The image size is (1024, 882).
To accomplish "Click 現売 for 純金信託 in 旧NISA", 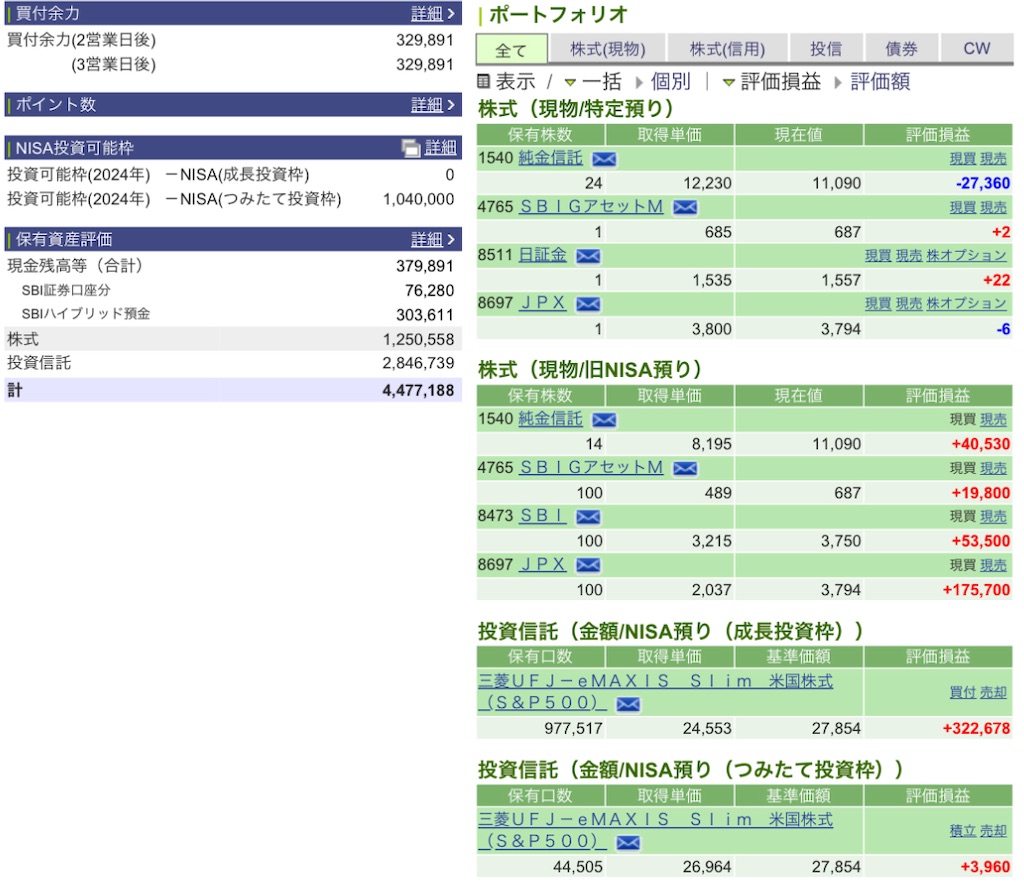I will point(993,420).
